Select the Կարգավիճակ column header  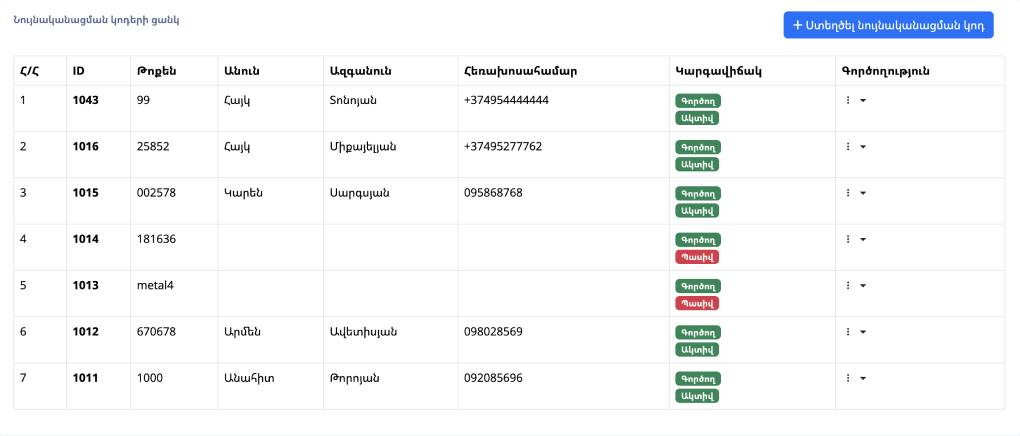(719, 71)
